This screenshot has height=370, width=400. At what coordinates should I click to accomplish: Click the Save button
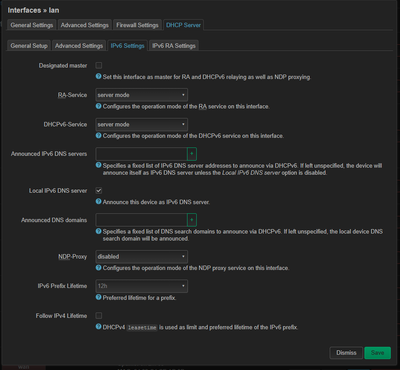coord(377,353)
